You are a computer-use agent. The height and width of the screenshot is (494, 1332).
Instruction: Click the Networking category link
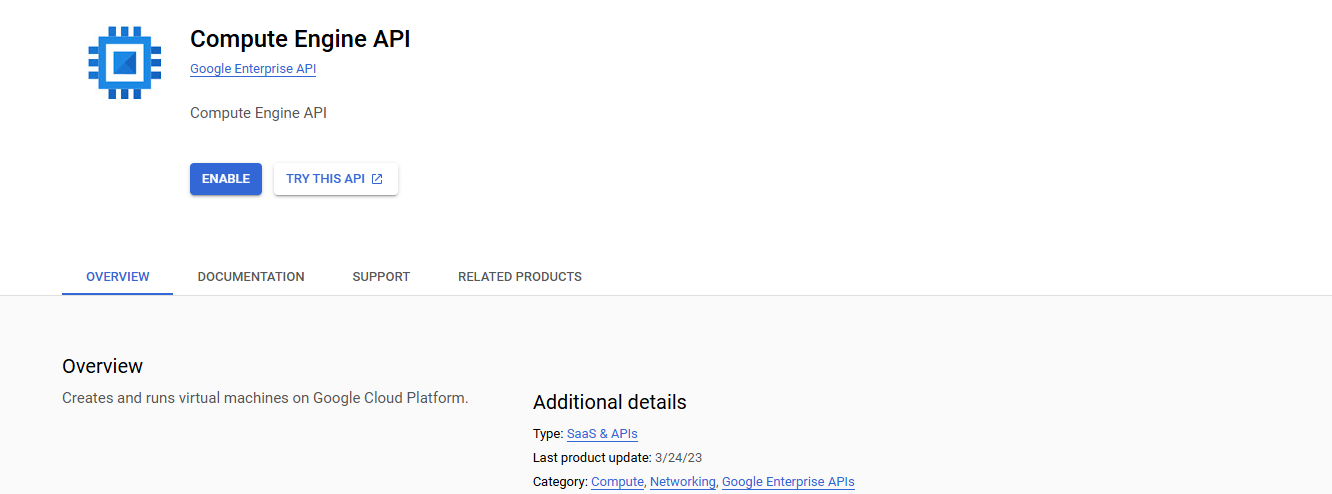(683, 482)
